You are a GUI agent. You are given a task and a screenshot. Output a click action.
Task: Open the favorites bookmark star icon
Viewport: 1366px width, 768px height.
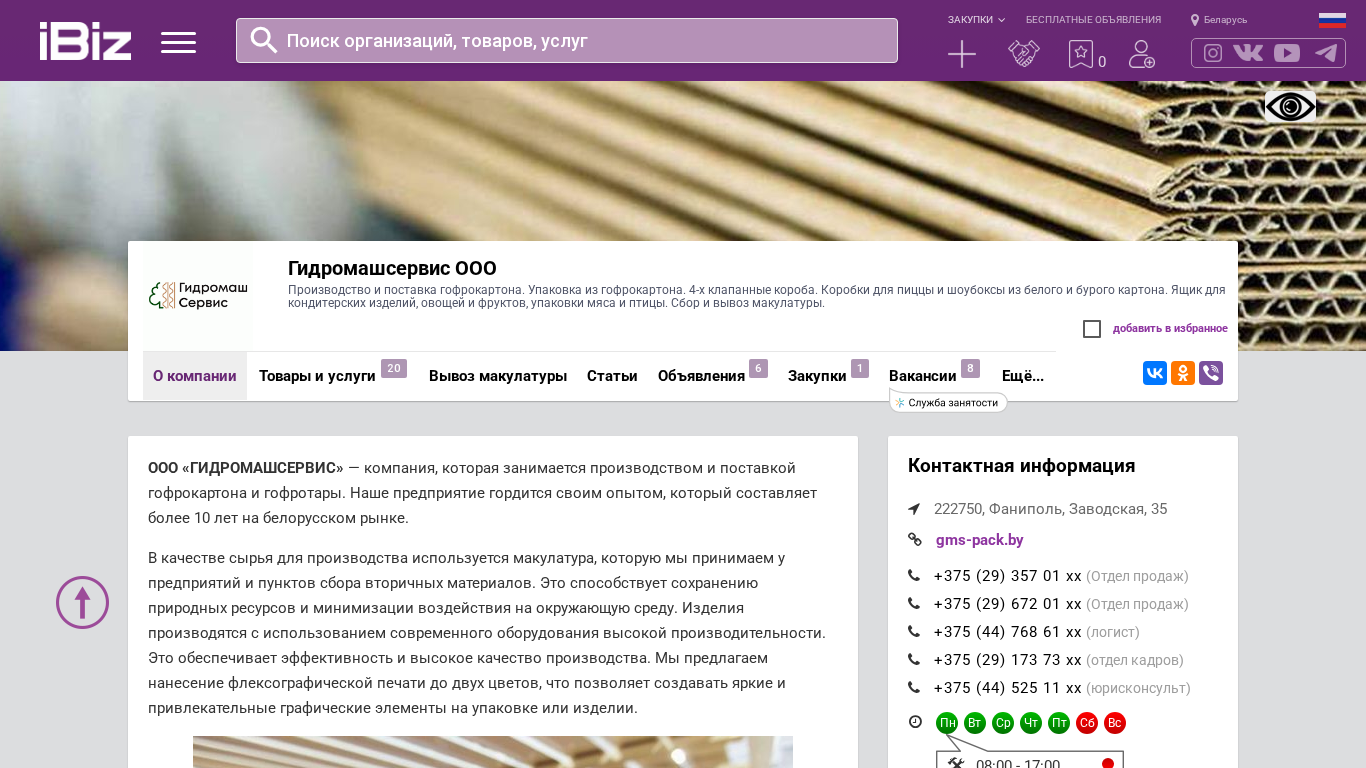coord(1081,54)
